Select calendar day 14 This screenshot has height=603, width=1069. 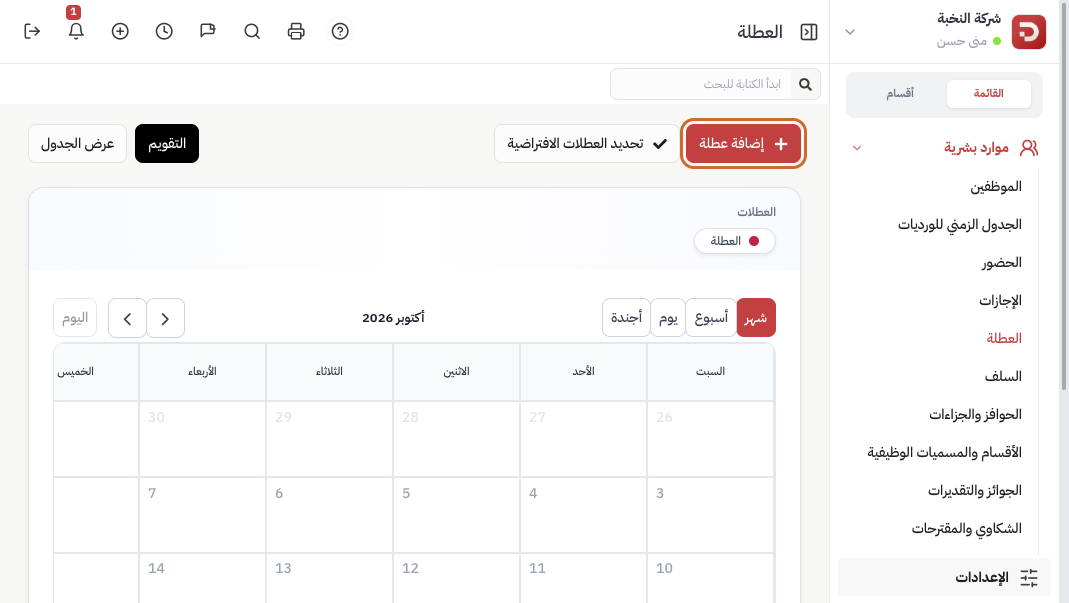click(x=202, y=578)
